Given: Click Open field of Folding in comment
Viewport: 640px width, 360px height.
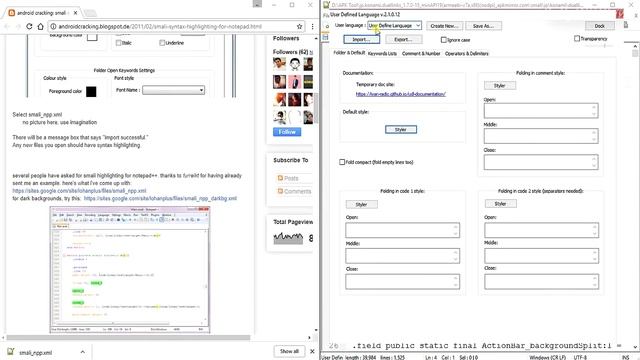Looking at the screenshot, I should click(541, 111).
